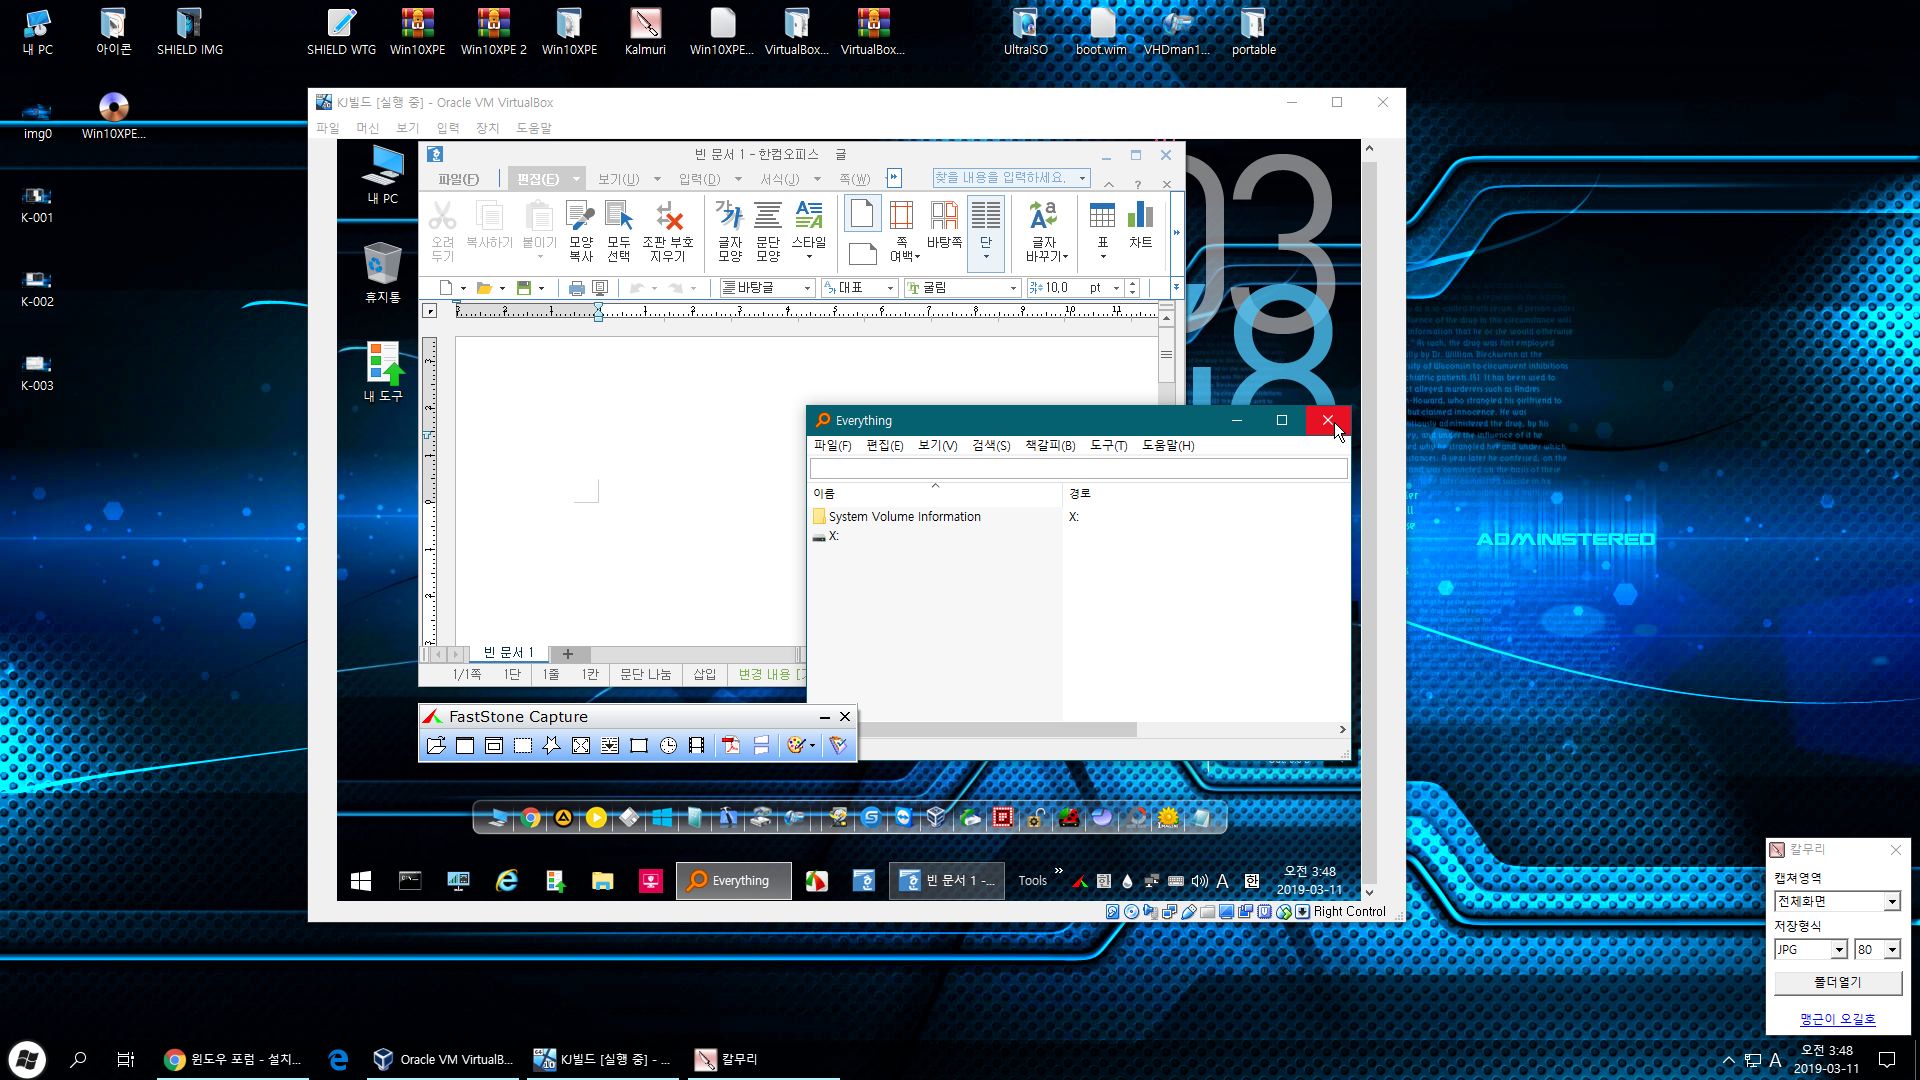This screenshot has height=1080, width=1920.
Task: Select FastStone scrolling window capture
Action: coord(610,746)
